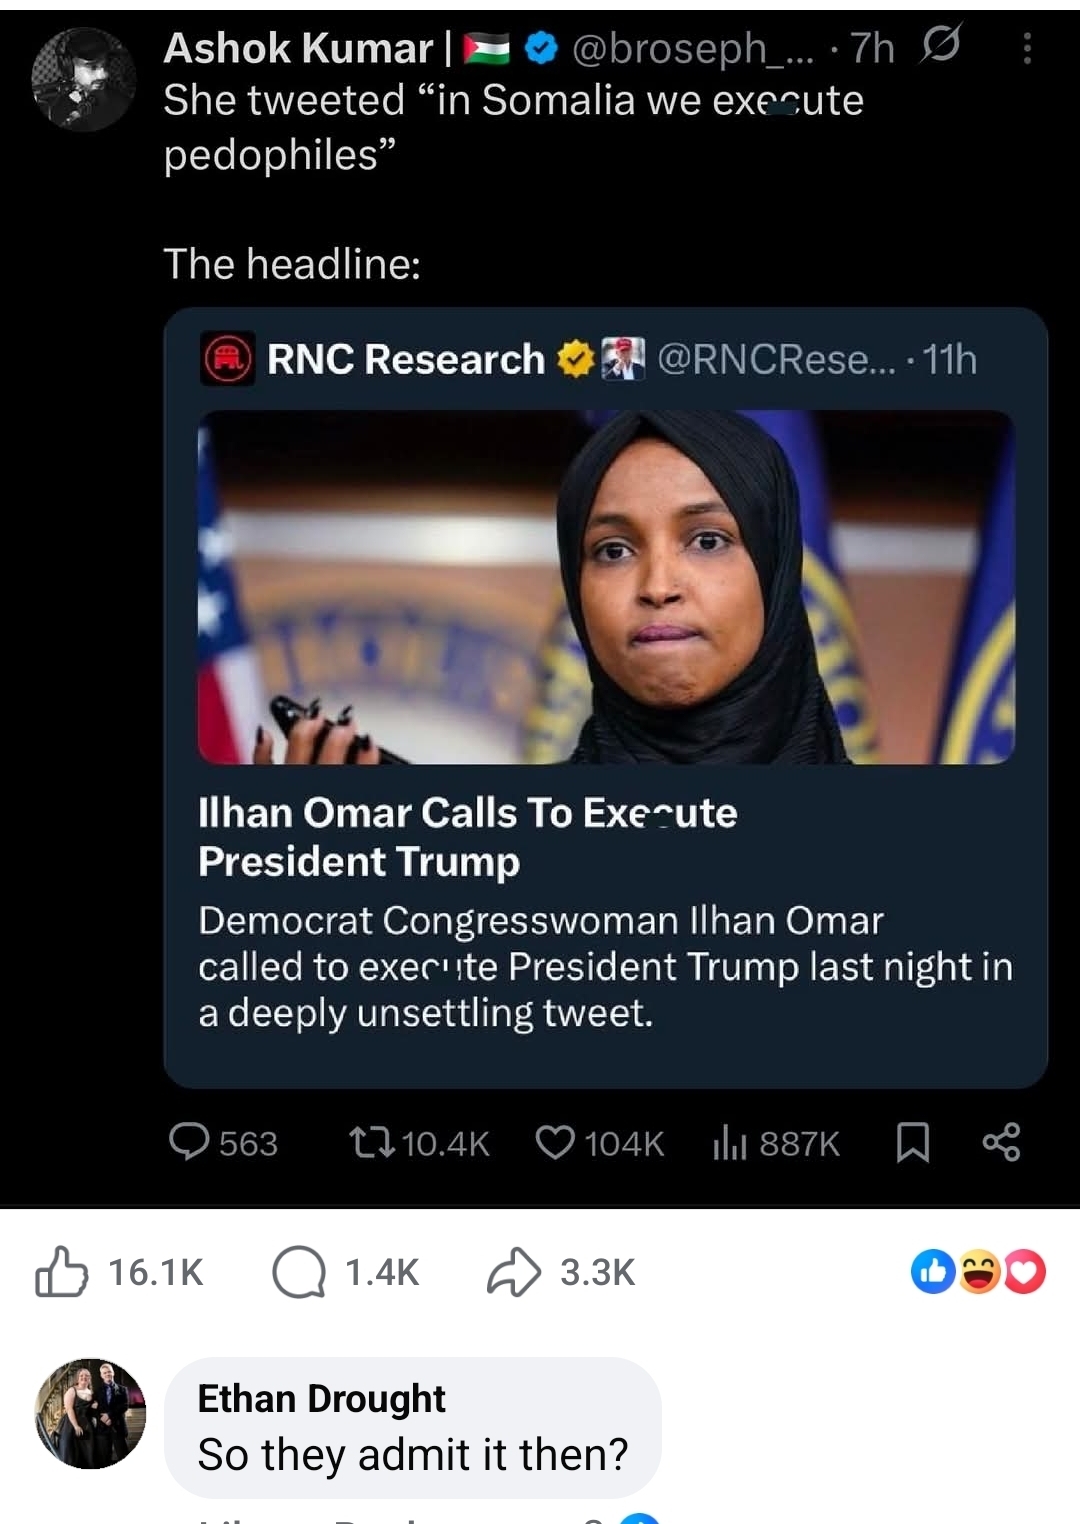
Task: Like the tweet with heart icon
Action: 556,1142
